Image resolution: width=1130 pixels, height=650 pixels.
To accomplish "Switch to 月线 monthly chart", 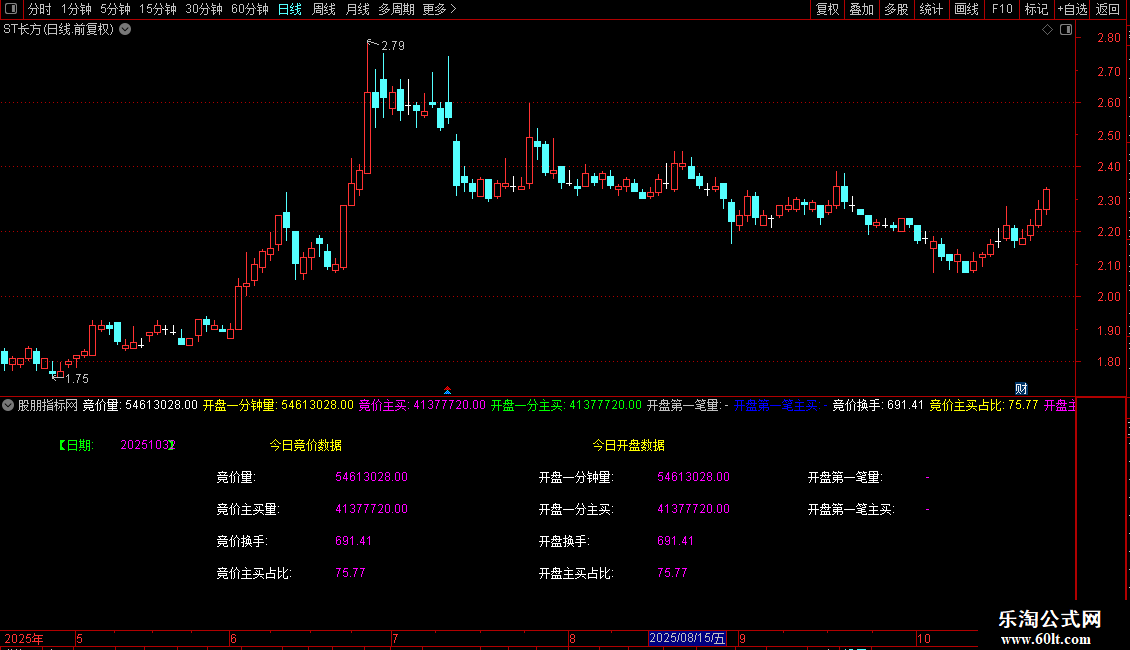I will pyautogui.click(x=357, y=9).
